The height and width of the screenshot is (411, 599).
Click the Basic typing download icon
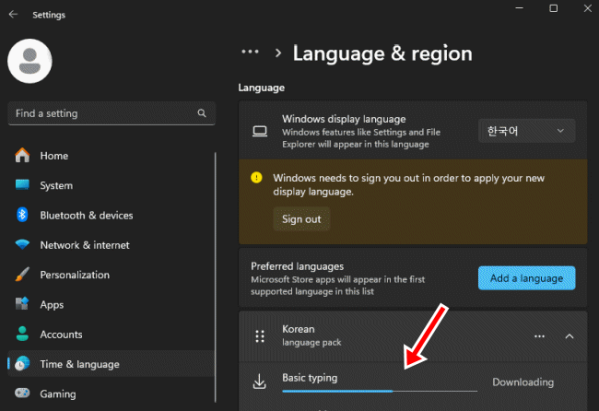coord(259,382)
